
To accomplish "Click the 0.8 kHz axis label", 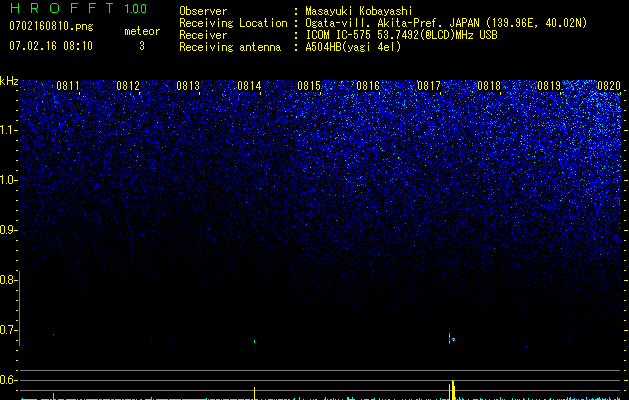I will pos(8,280).
